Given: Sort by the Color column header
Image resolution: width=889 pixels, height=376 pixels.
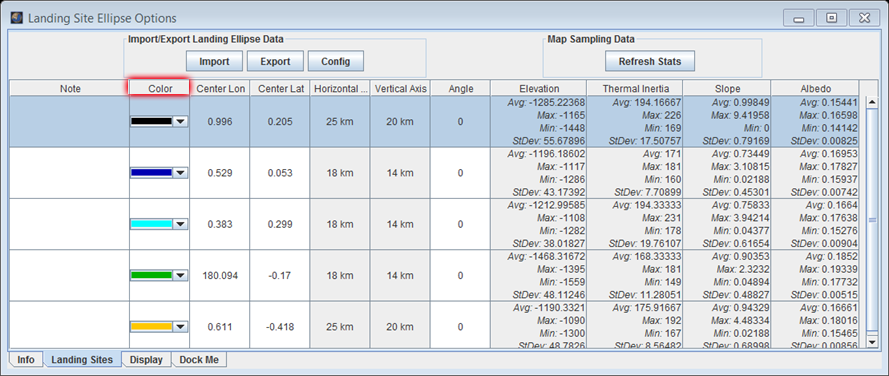Looking at the screenshot, I should pos(160,88).
